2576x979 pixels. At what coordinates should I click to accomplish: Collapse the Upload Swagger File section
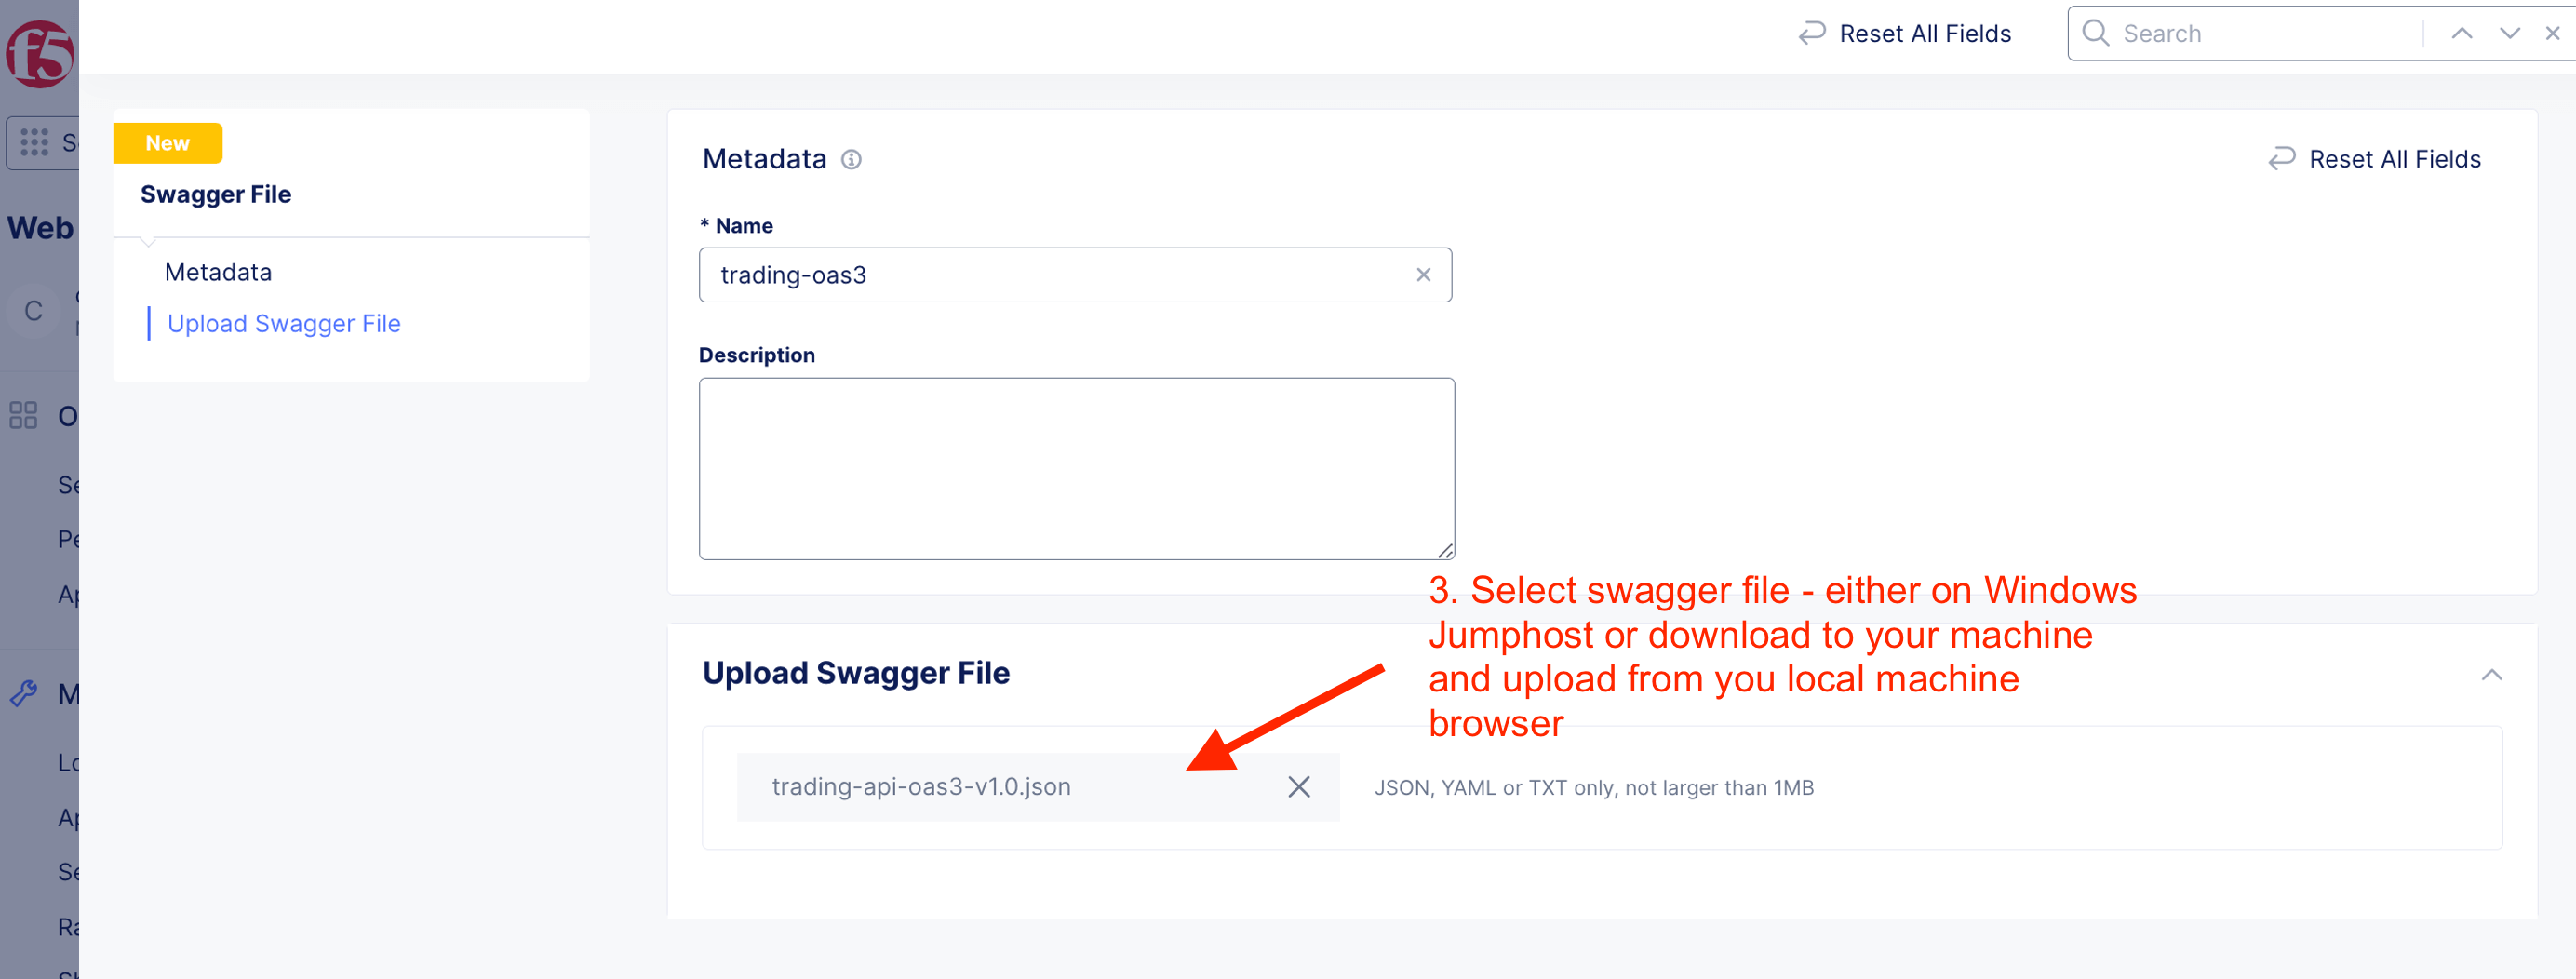pyautogui.click(x=2491, y=675)
